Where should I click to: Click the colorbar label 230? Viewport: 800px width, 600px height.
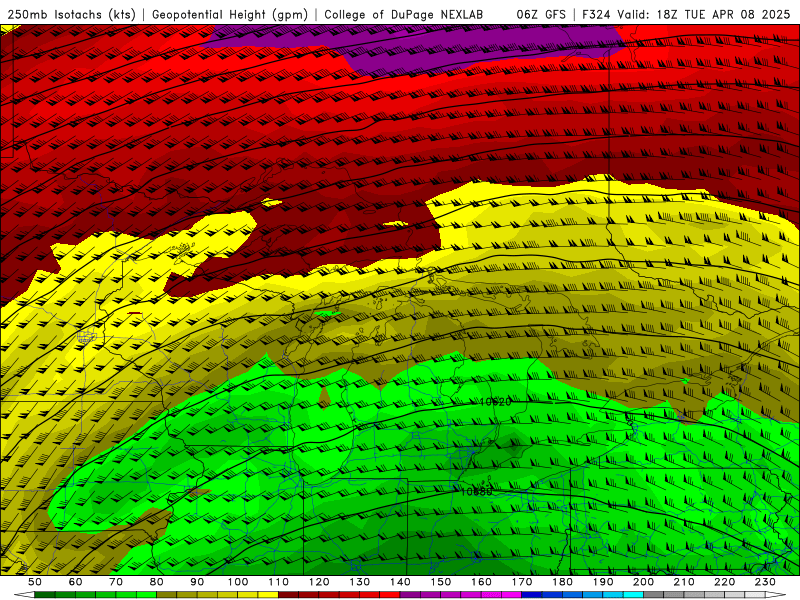coord(765,582)
